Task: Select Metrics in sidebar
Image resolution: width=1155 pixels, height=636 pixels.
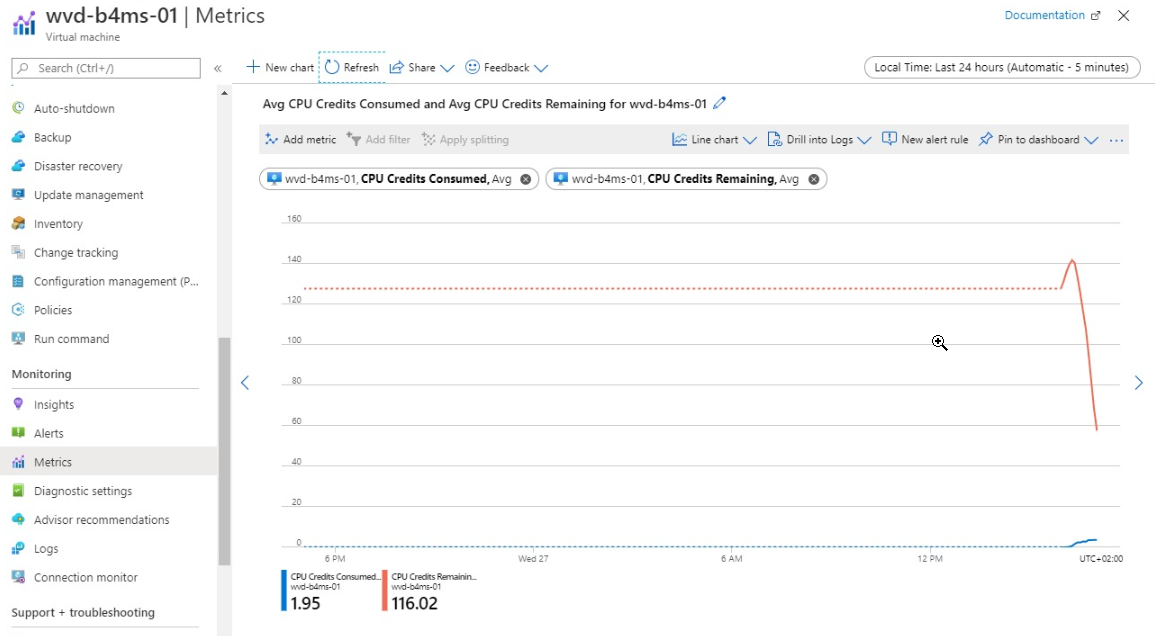Action: 53,461
